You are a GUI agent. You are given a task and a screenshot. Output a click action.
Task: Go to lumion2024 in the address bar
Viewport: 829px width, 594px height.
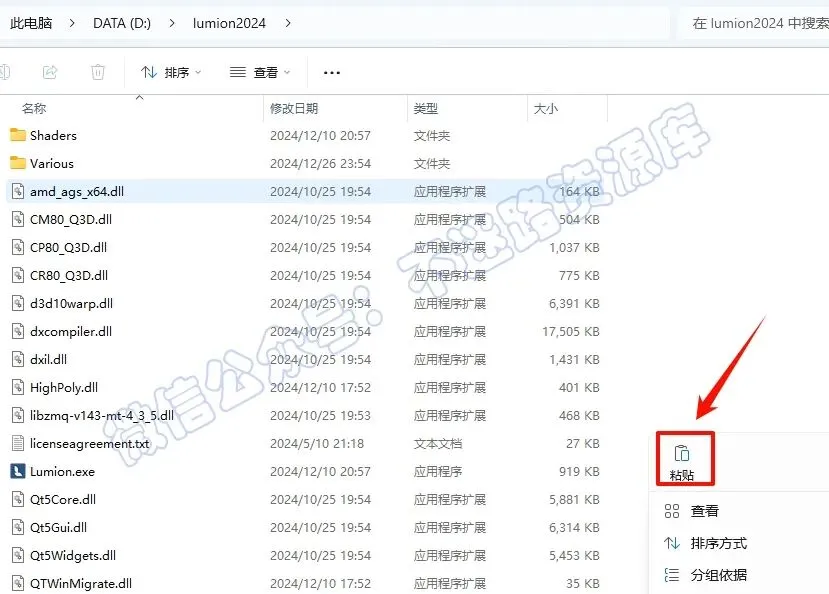point(229,23)
